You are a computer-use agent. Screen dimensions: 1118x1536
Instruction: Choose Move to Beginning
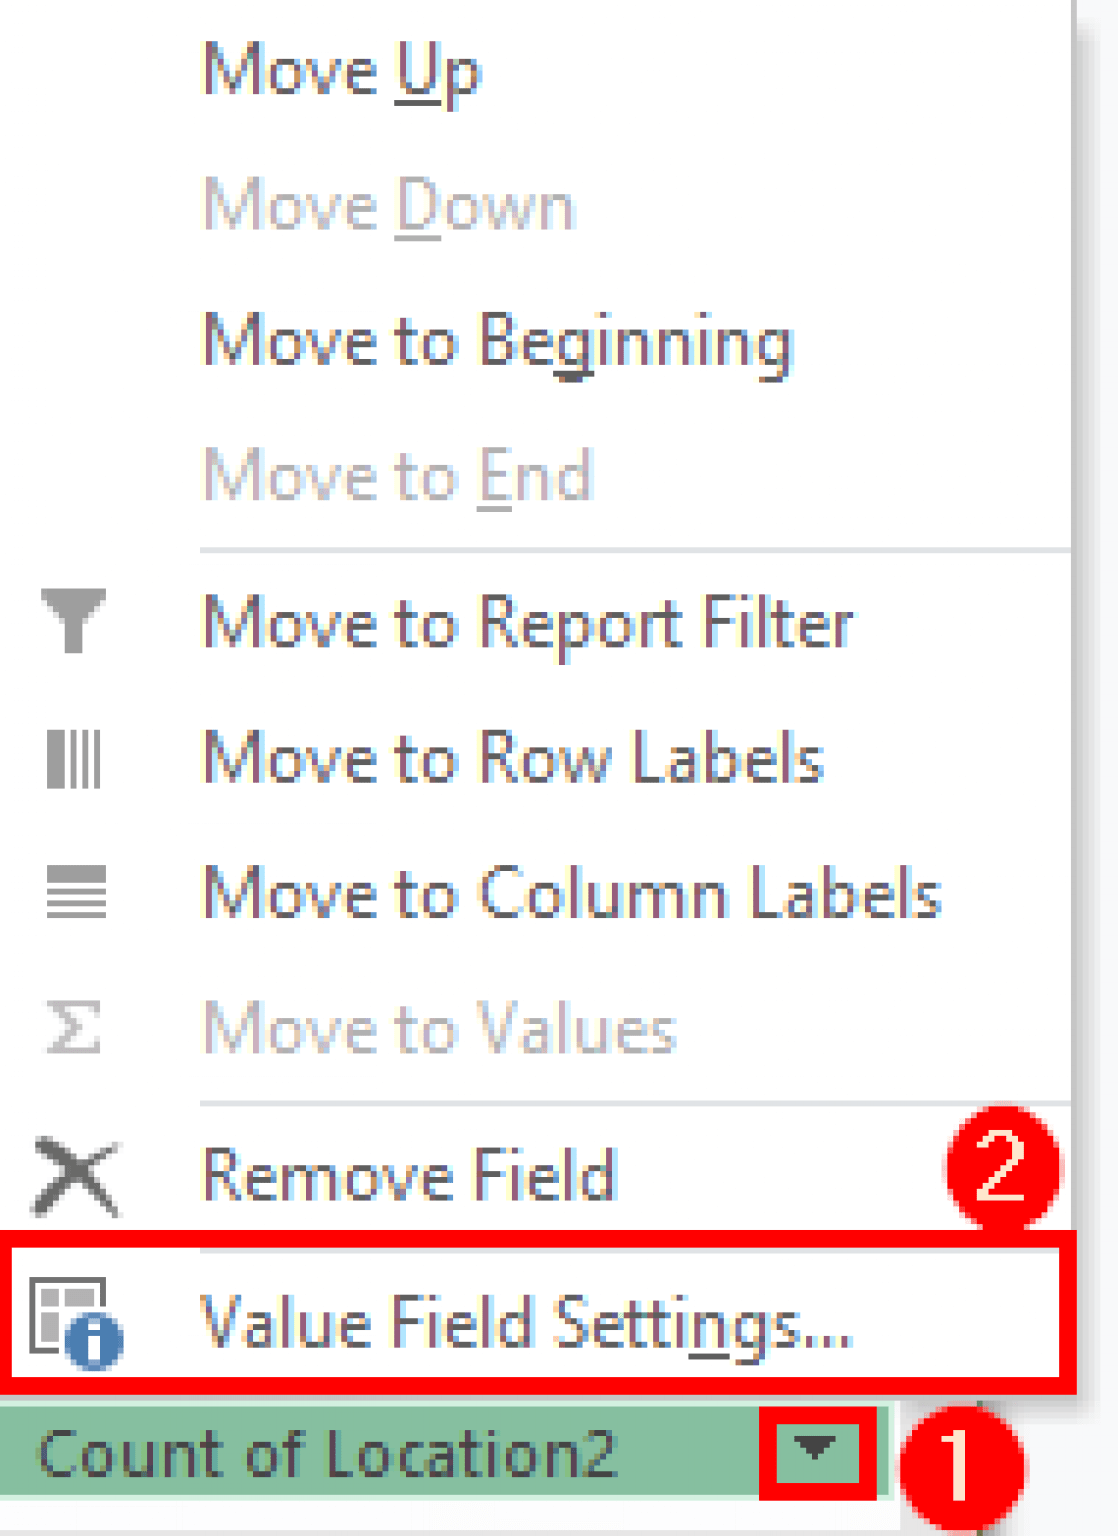pos(495,340)
